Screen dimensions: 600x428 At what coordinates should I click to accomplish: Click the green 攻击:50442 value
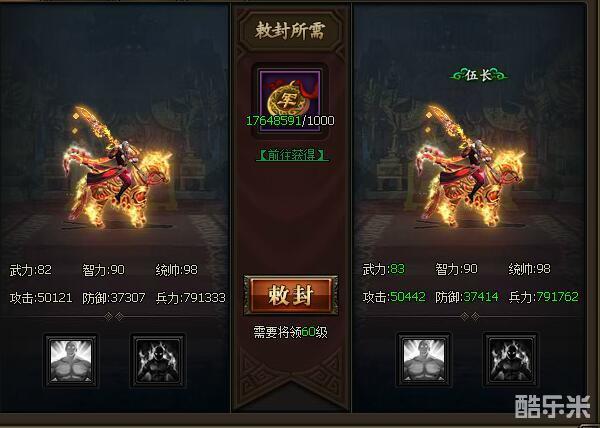click(394, 297)
